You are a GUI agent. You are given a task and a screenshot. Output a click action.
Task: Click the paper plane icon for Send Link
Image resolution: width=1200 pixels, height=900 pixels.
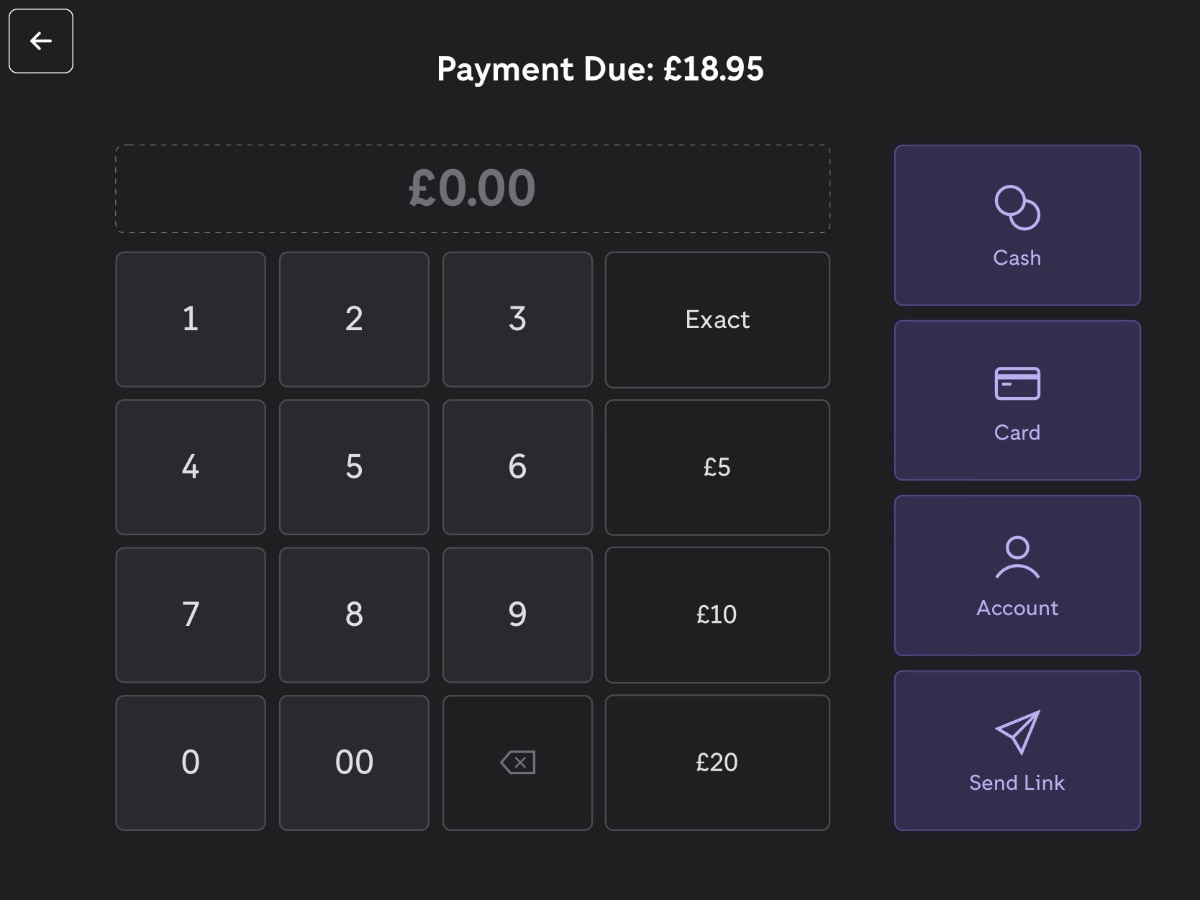(x=1017, y=735)
